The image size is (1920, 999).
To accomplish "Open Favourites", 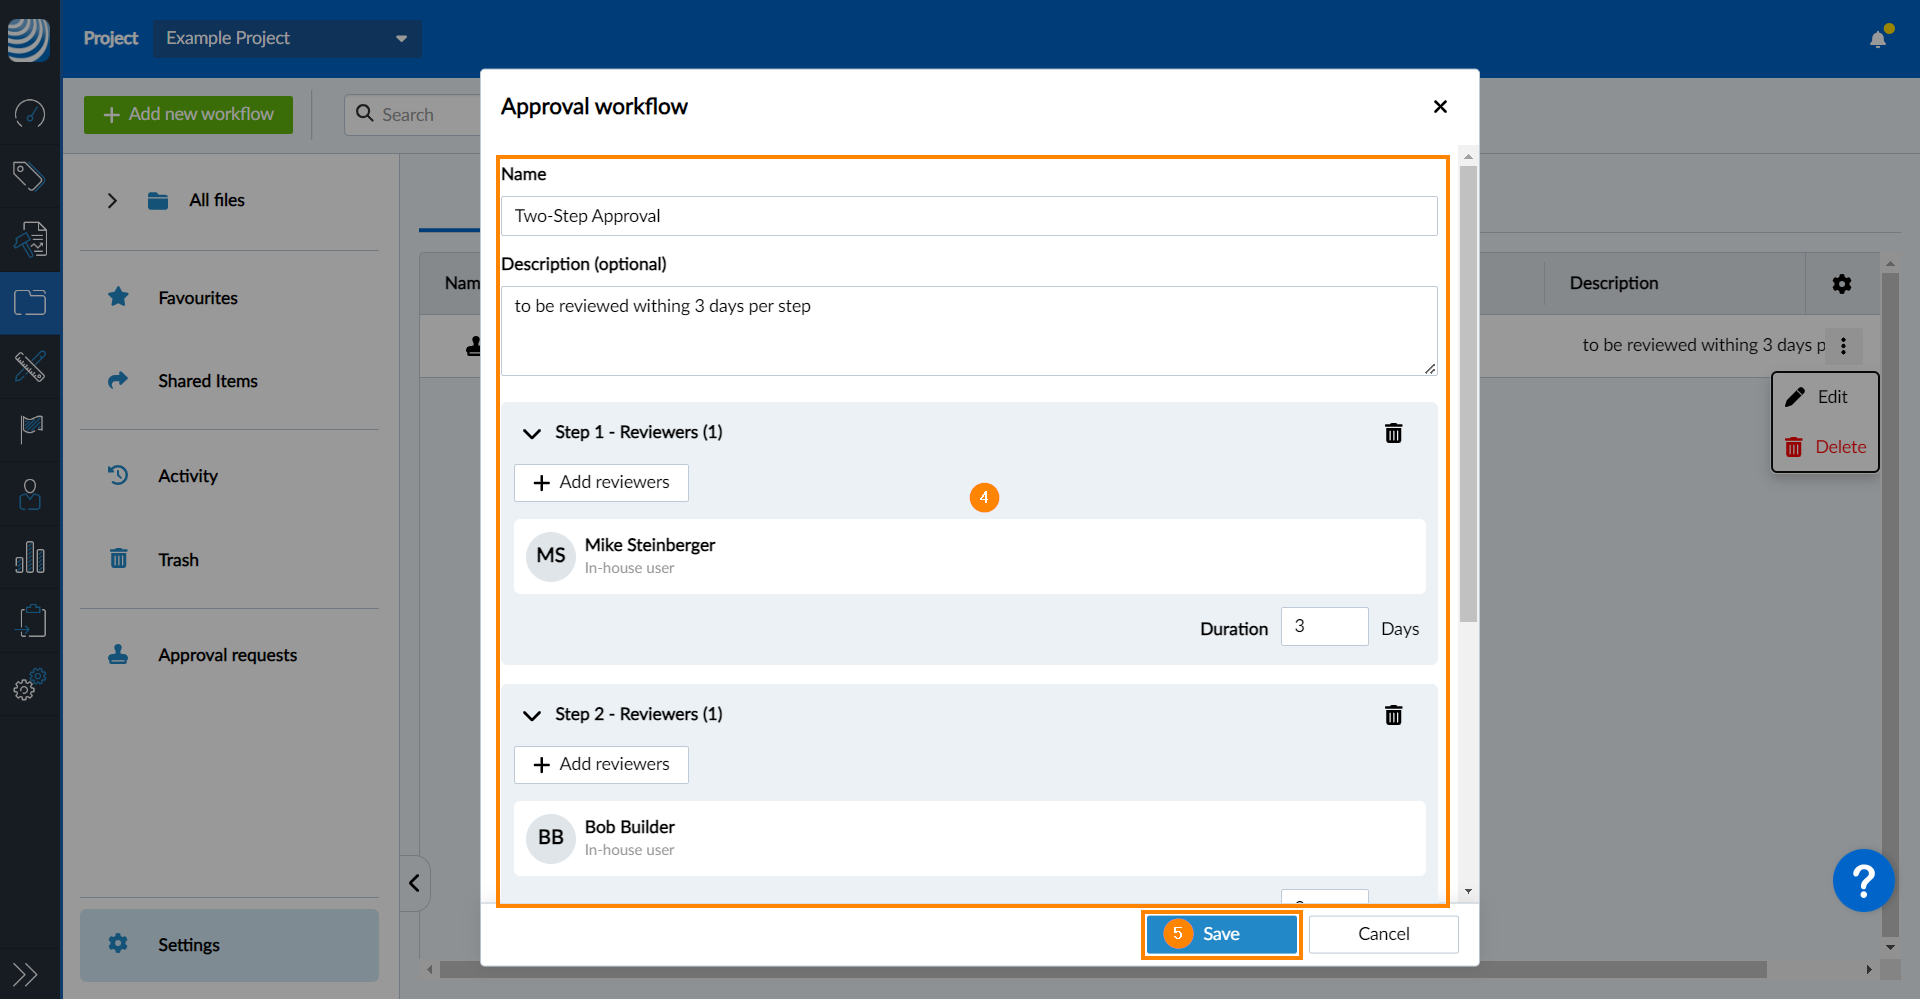I will click(198, 298).
